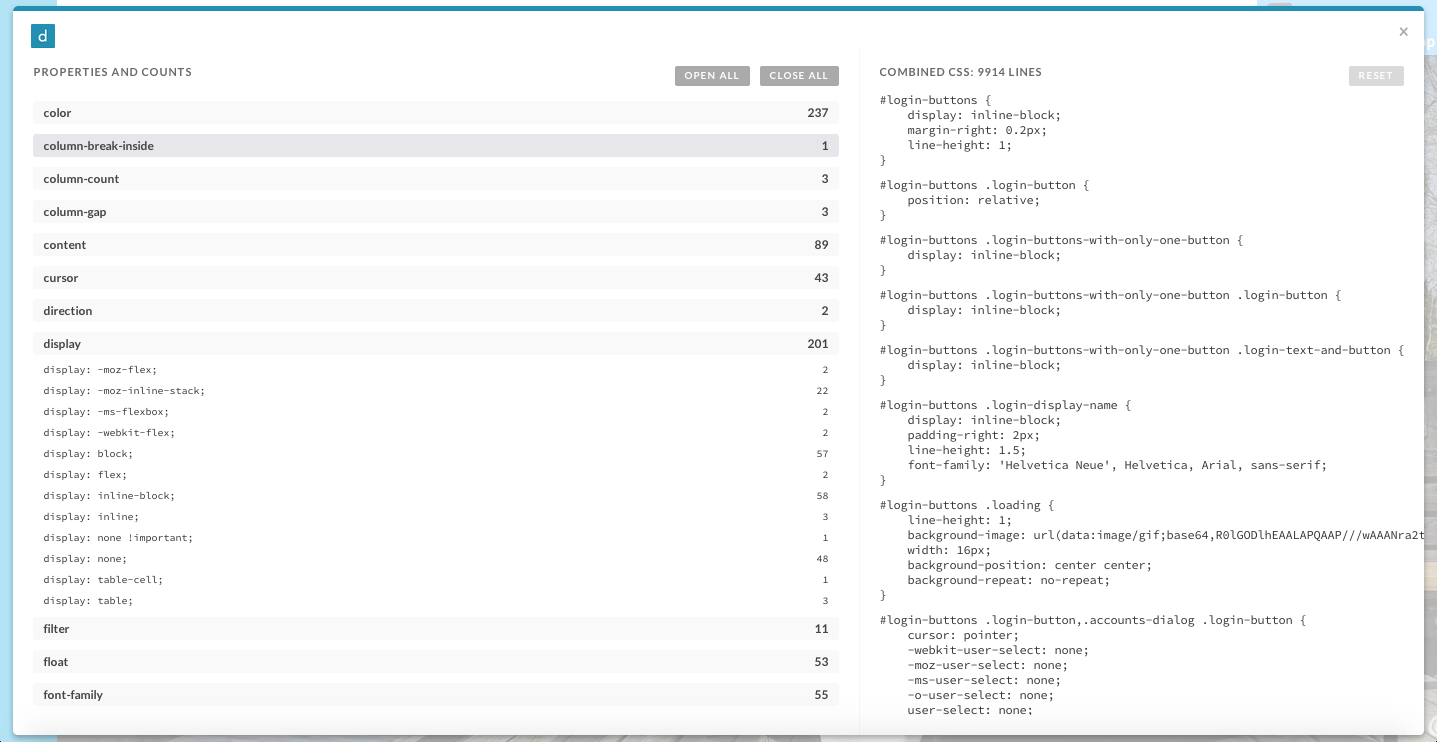Image resolution: width=1437 pixels, height=742 pixels.
Task: Click 'cursor: pointer;' in the CSS
Action: [963, 635]
